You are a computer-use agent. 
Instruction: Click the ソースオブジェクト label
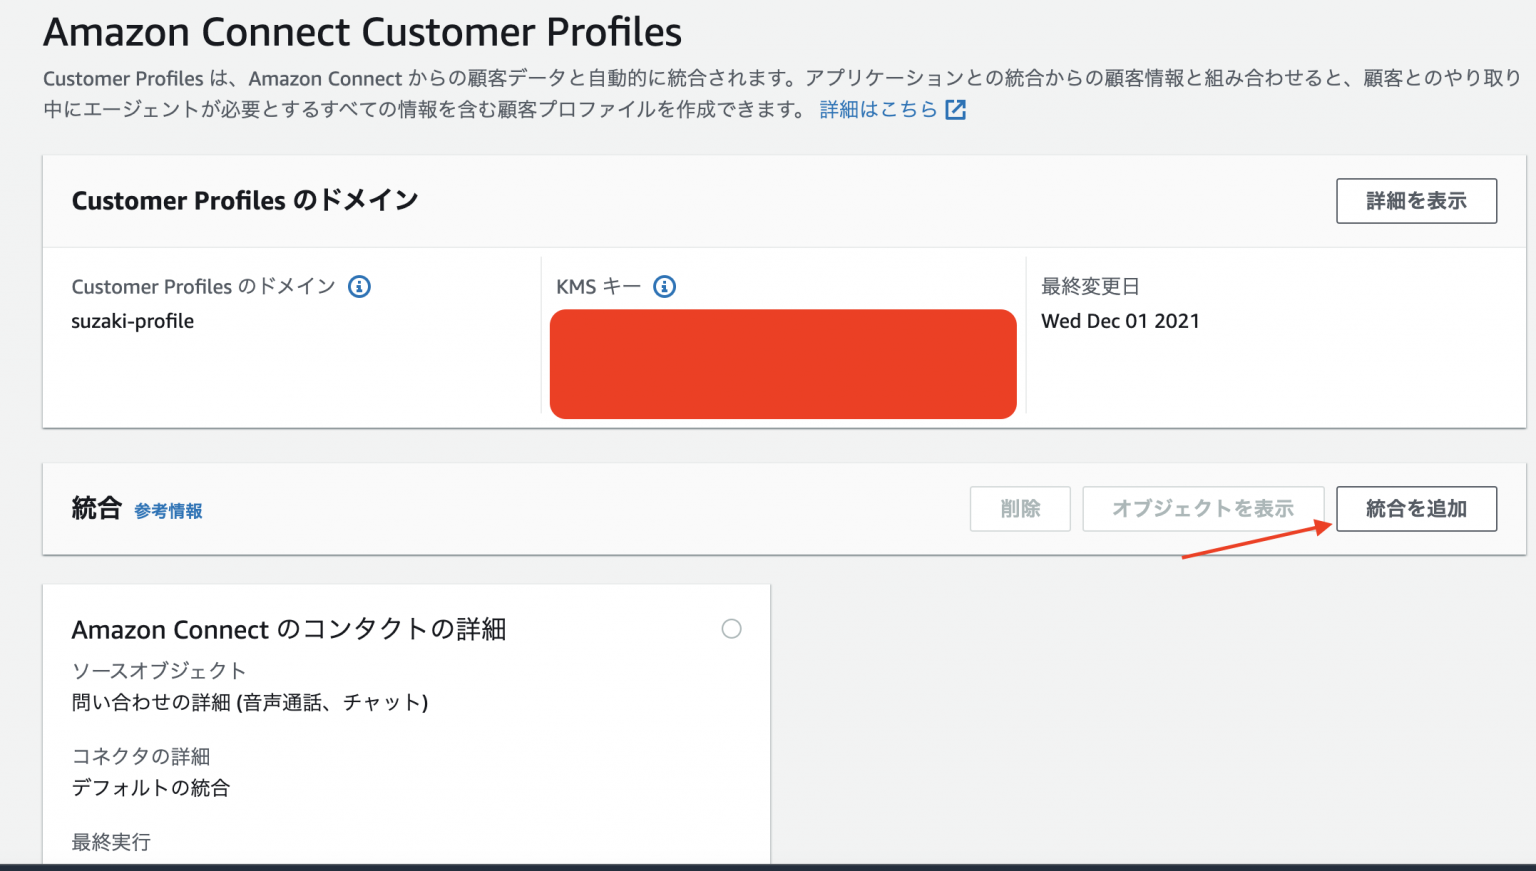point(158,670)
